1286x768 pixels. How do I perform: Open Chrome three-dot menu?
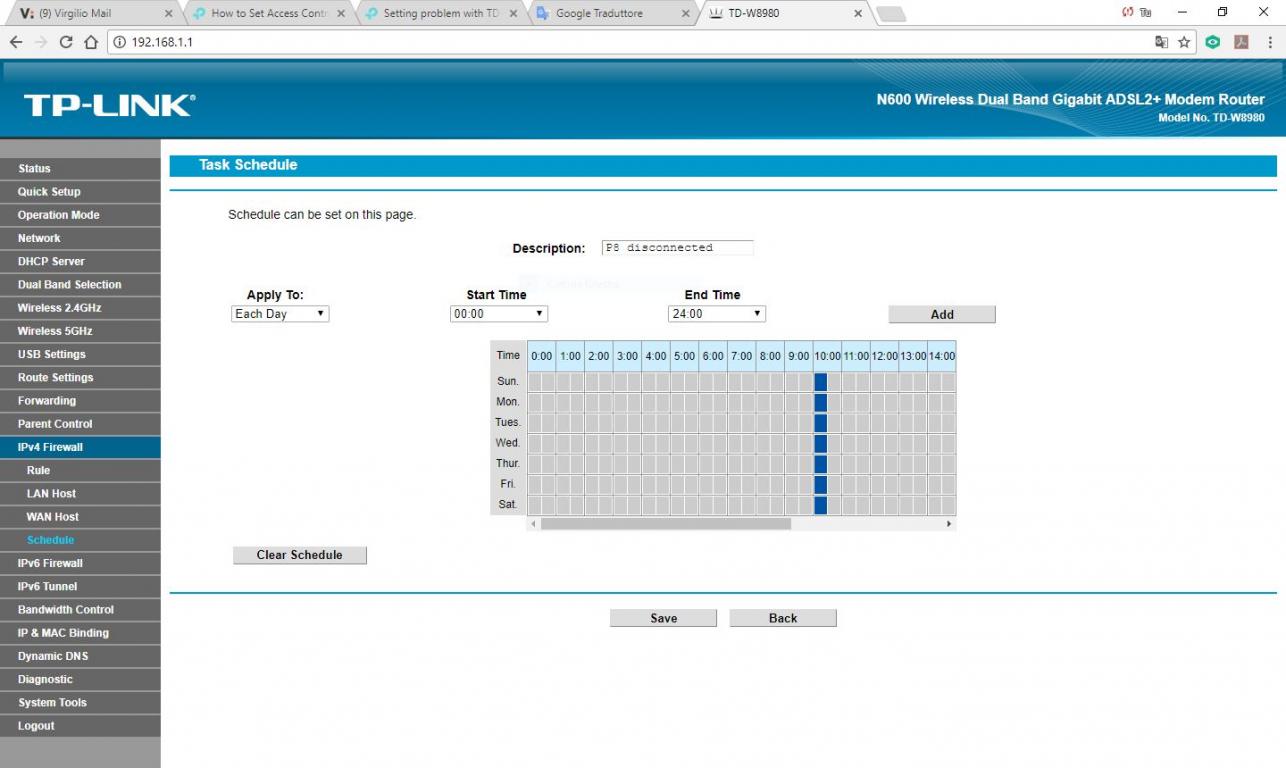point(1269,42)
